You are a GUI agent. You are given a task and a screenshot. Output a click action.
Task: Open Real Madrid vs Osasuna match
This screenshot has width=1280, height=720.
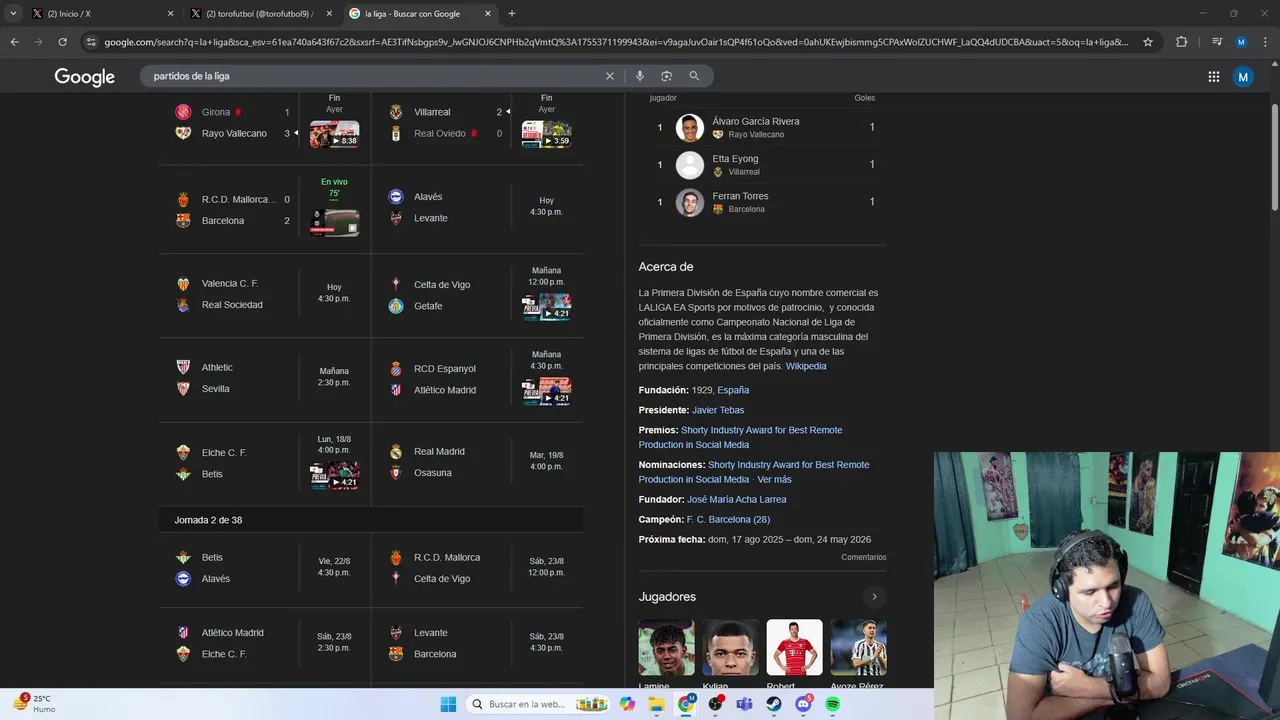point(478,462)
